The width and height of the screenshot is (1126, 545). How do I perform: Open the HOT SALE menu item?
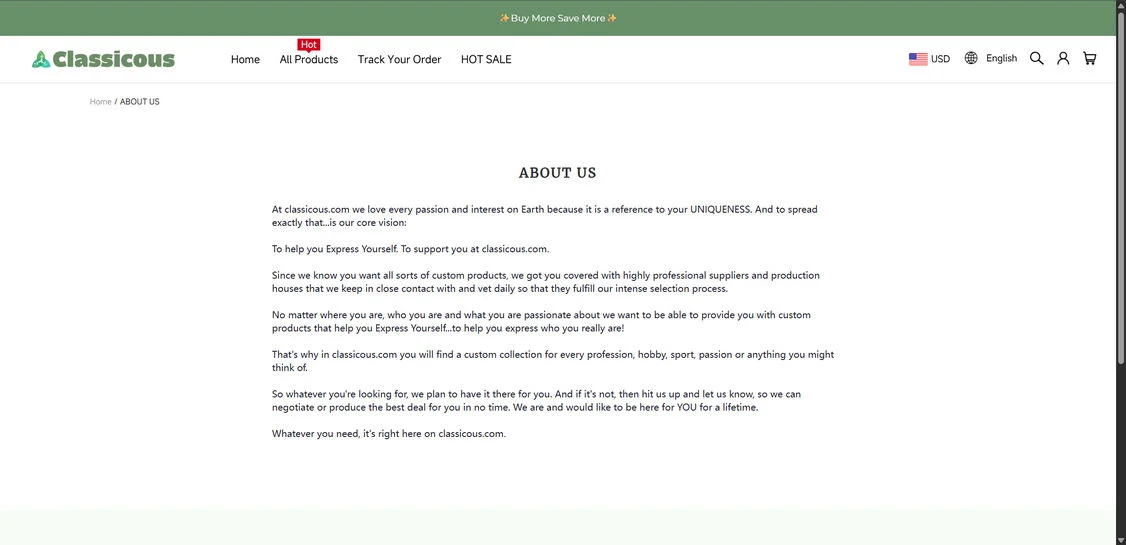coord(486,60)
